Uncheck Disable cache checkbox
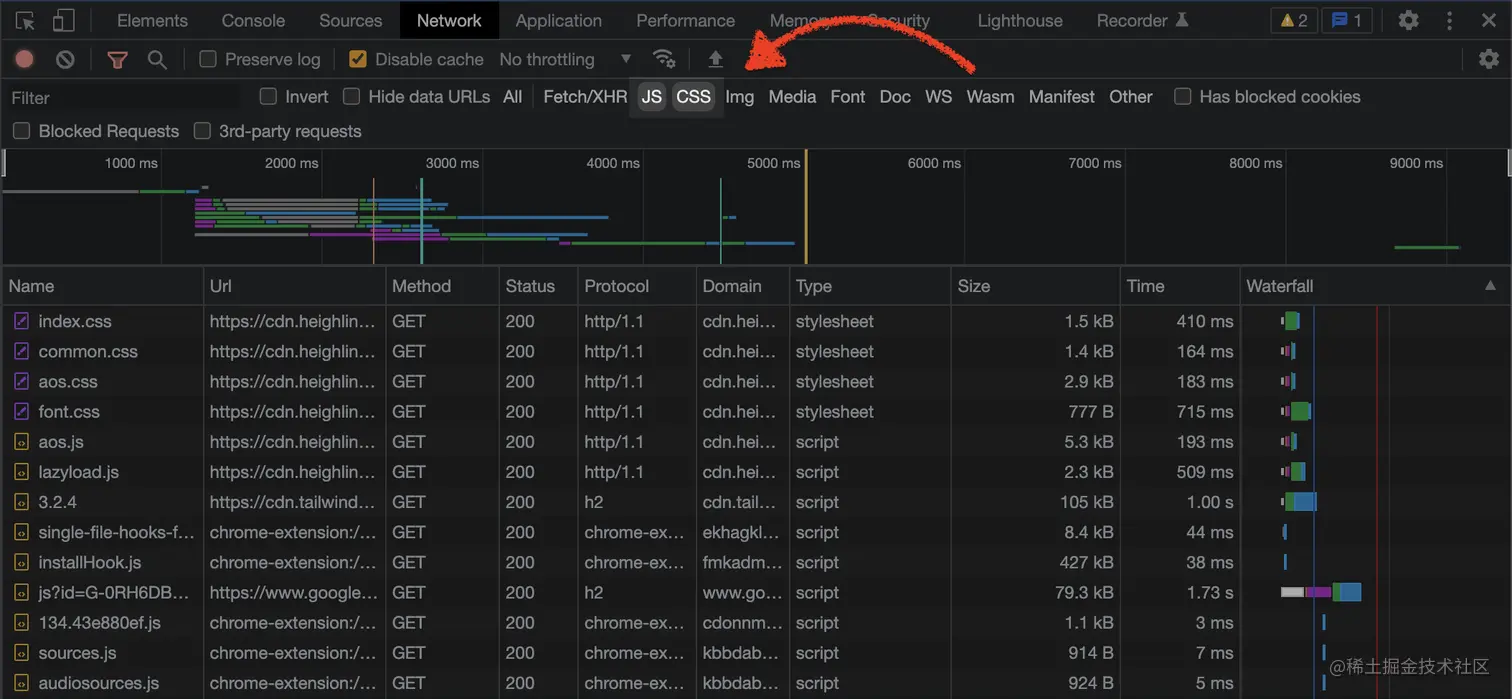The width and height of the screenshot is (1512, 699). [x=358, y=59]
